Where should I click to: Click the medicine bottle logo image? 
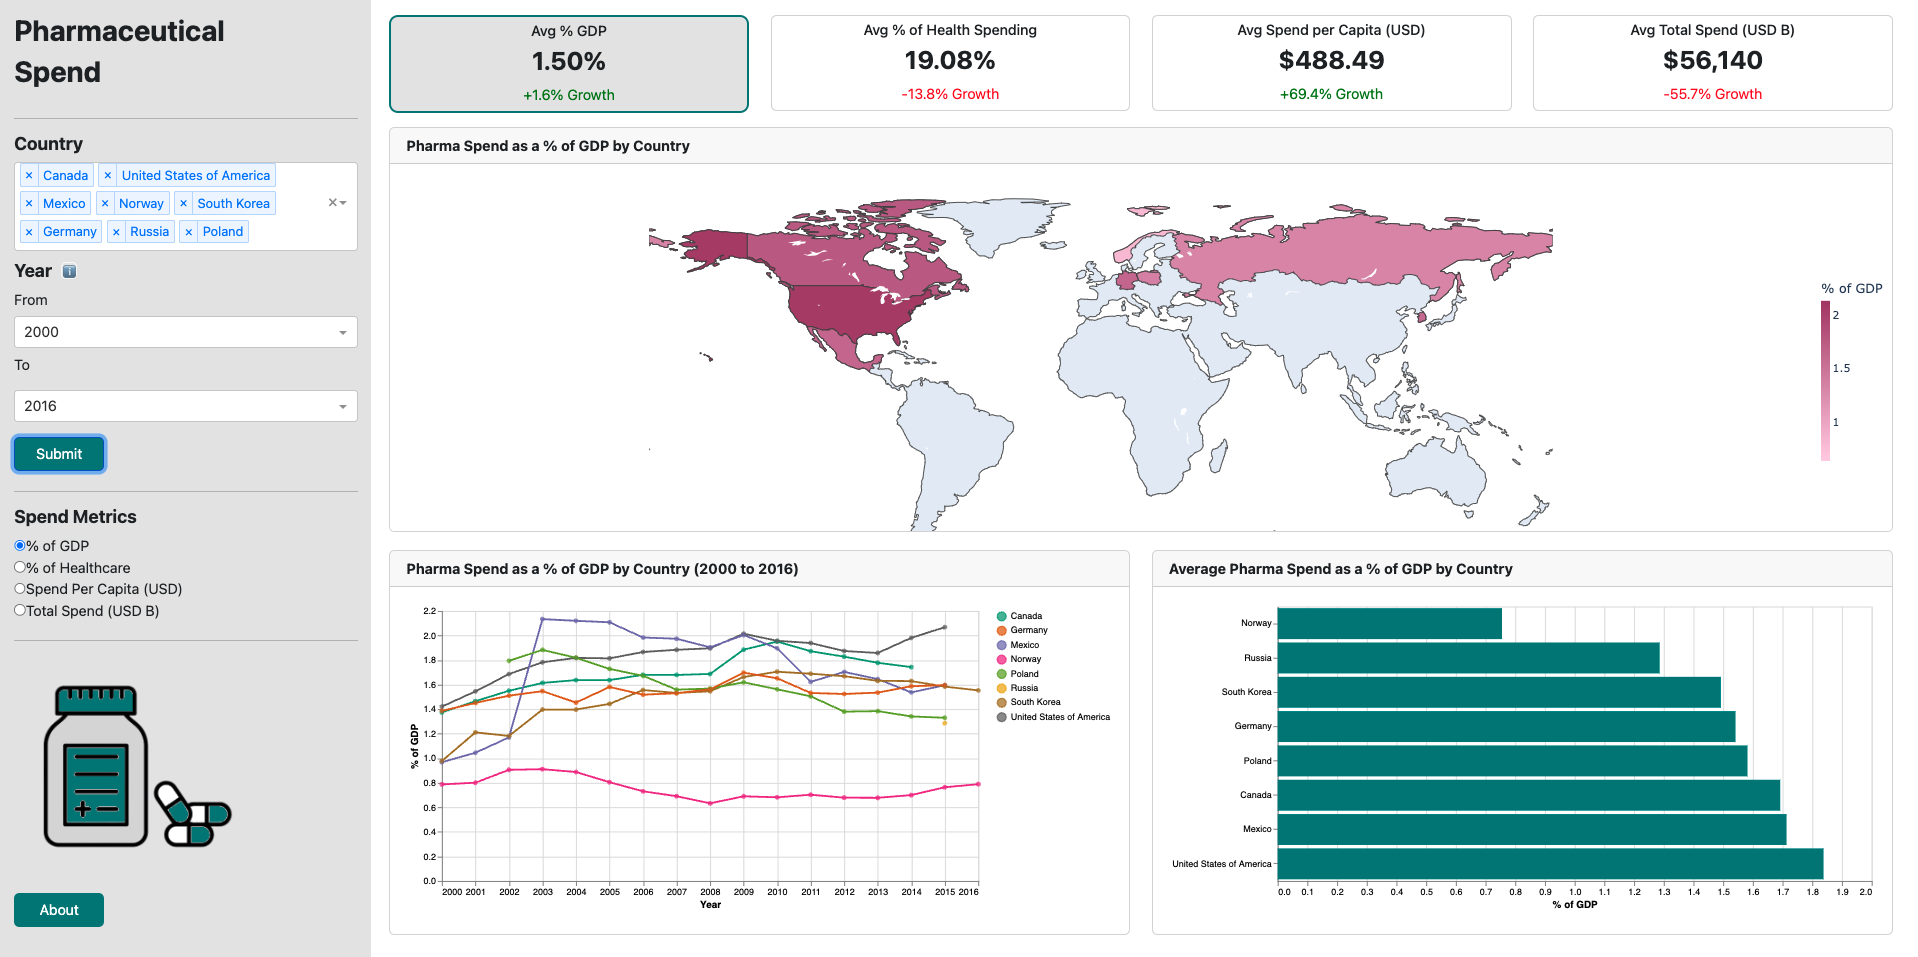pos(137,766)
